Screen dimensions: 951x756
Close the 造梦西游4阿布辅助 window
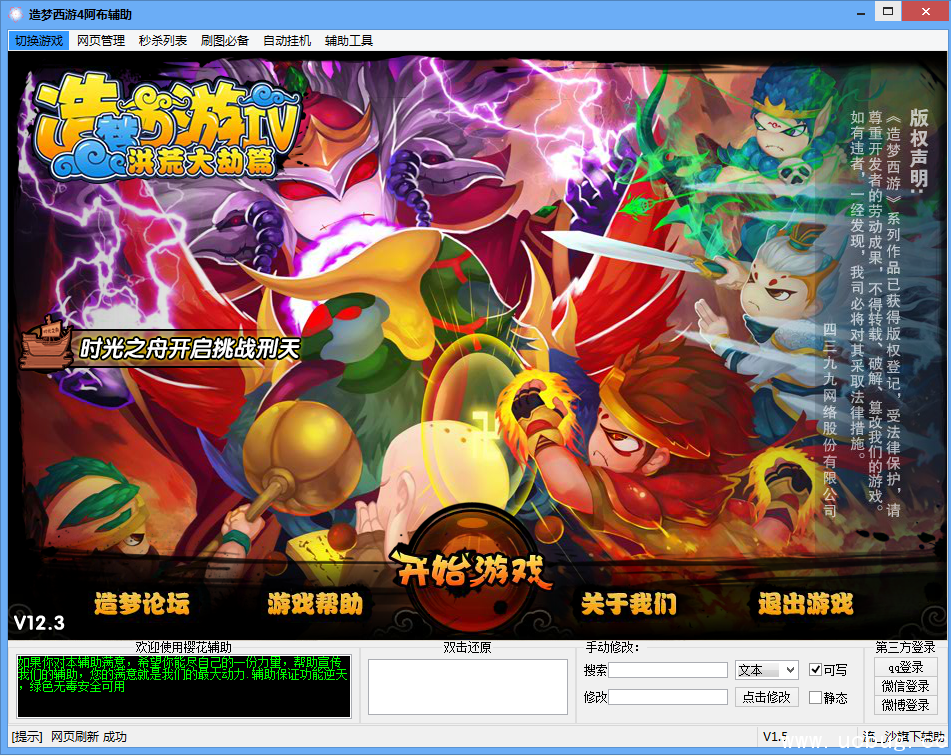tap(926, 12)
